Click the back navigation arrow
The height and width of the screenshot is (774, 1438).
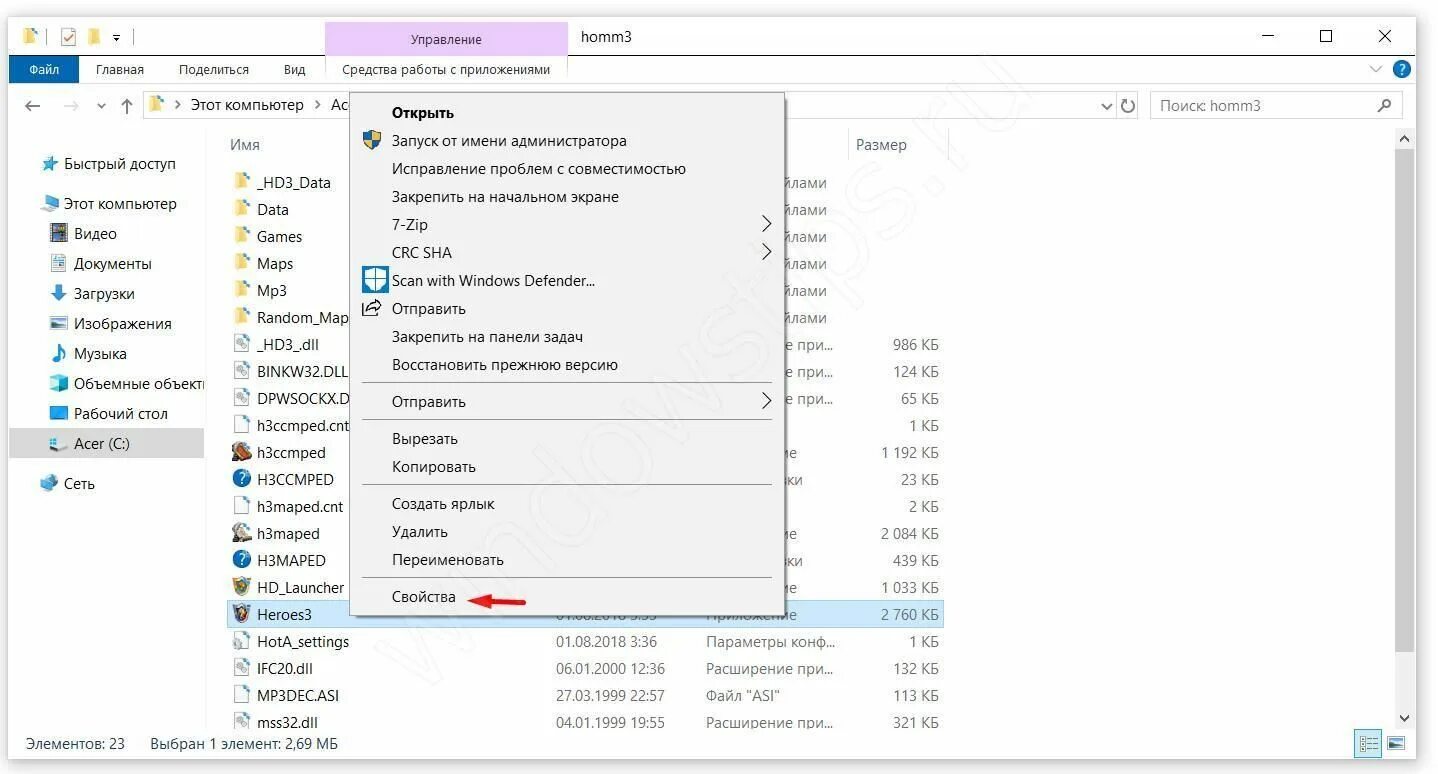(x=33, y=105)
